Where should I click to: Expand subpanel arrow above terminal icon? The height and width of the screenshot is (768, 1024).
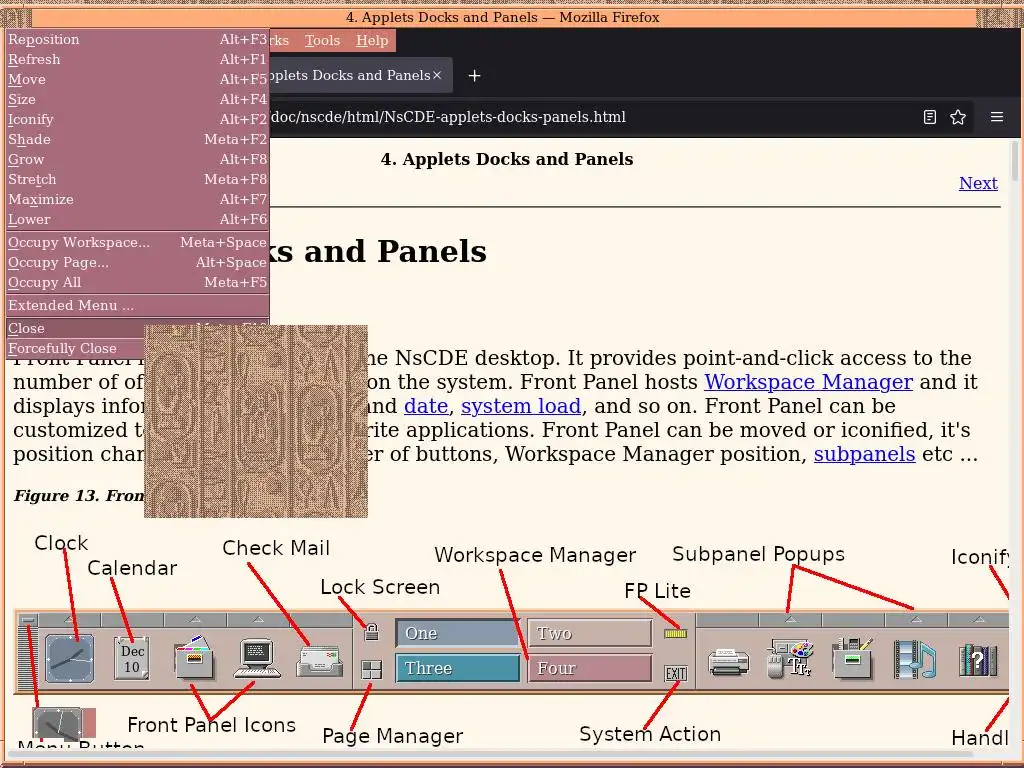259,619
